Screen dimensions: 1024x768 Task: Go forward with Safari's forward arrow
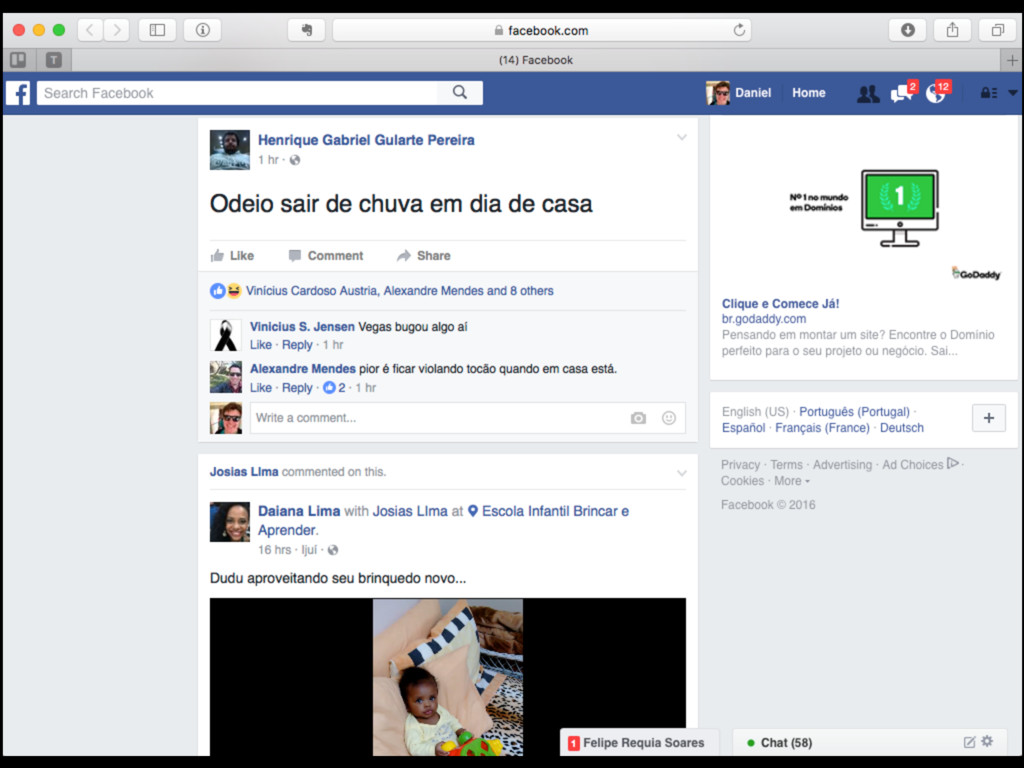[x=116, y=30]
